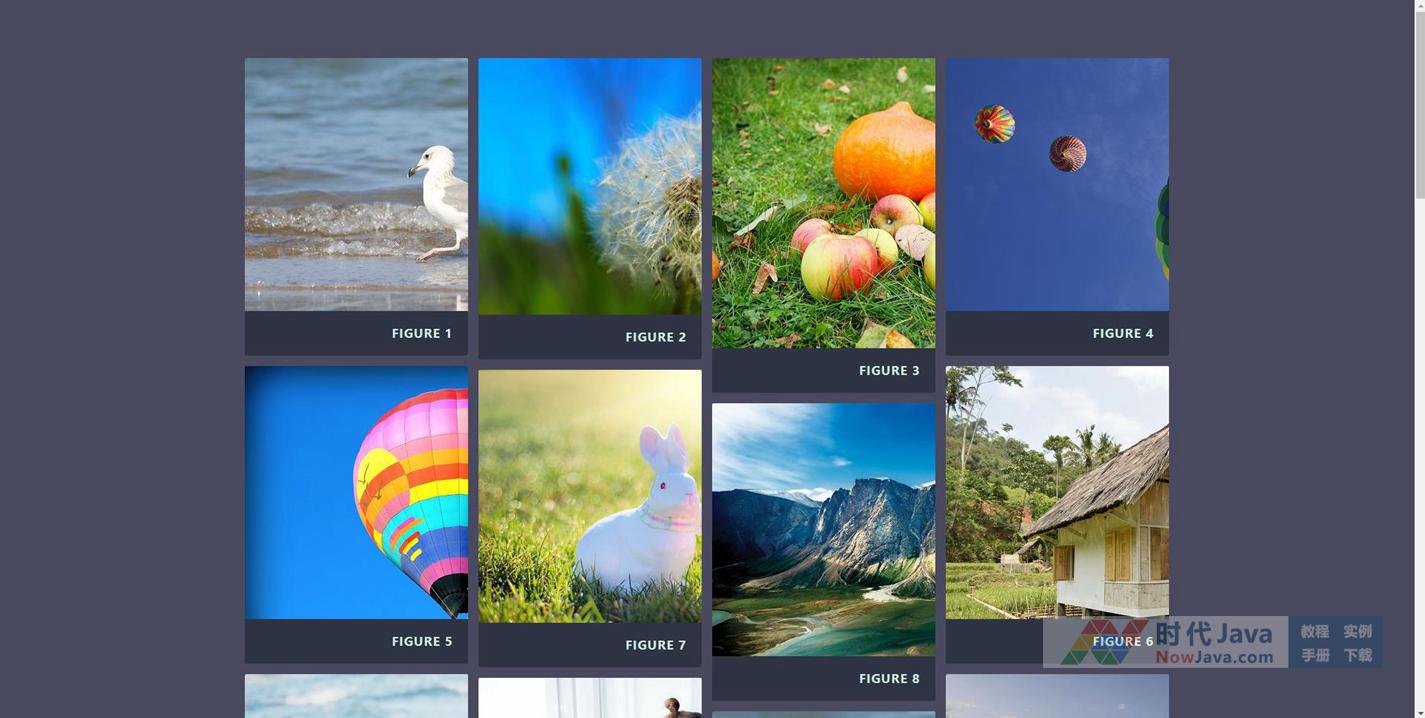Click the NowJava.com watermark logo
Screen dimensions: 1425x718
(1166, 642)
